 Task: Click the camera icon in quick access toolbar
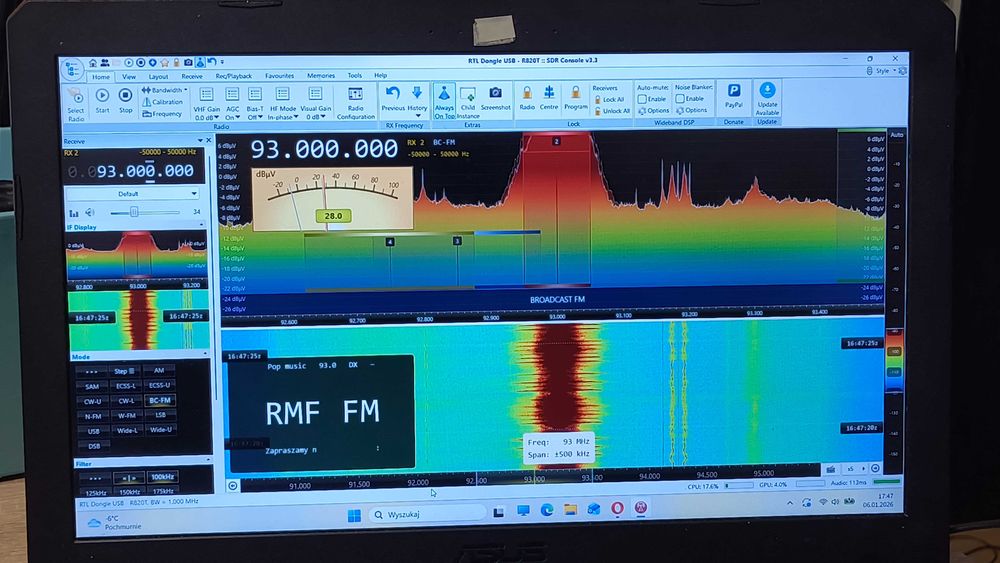(188, 62)
